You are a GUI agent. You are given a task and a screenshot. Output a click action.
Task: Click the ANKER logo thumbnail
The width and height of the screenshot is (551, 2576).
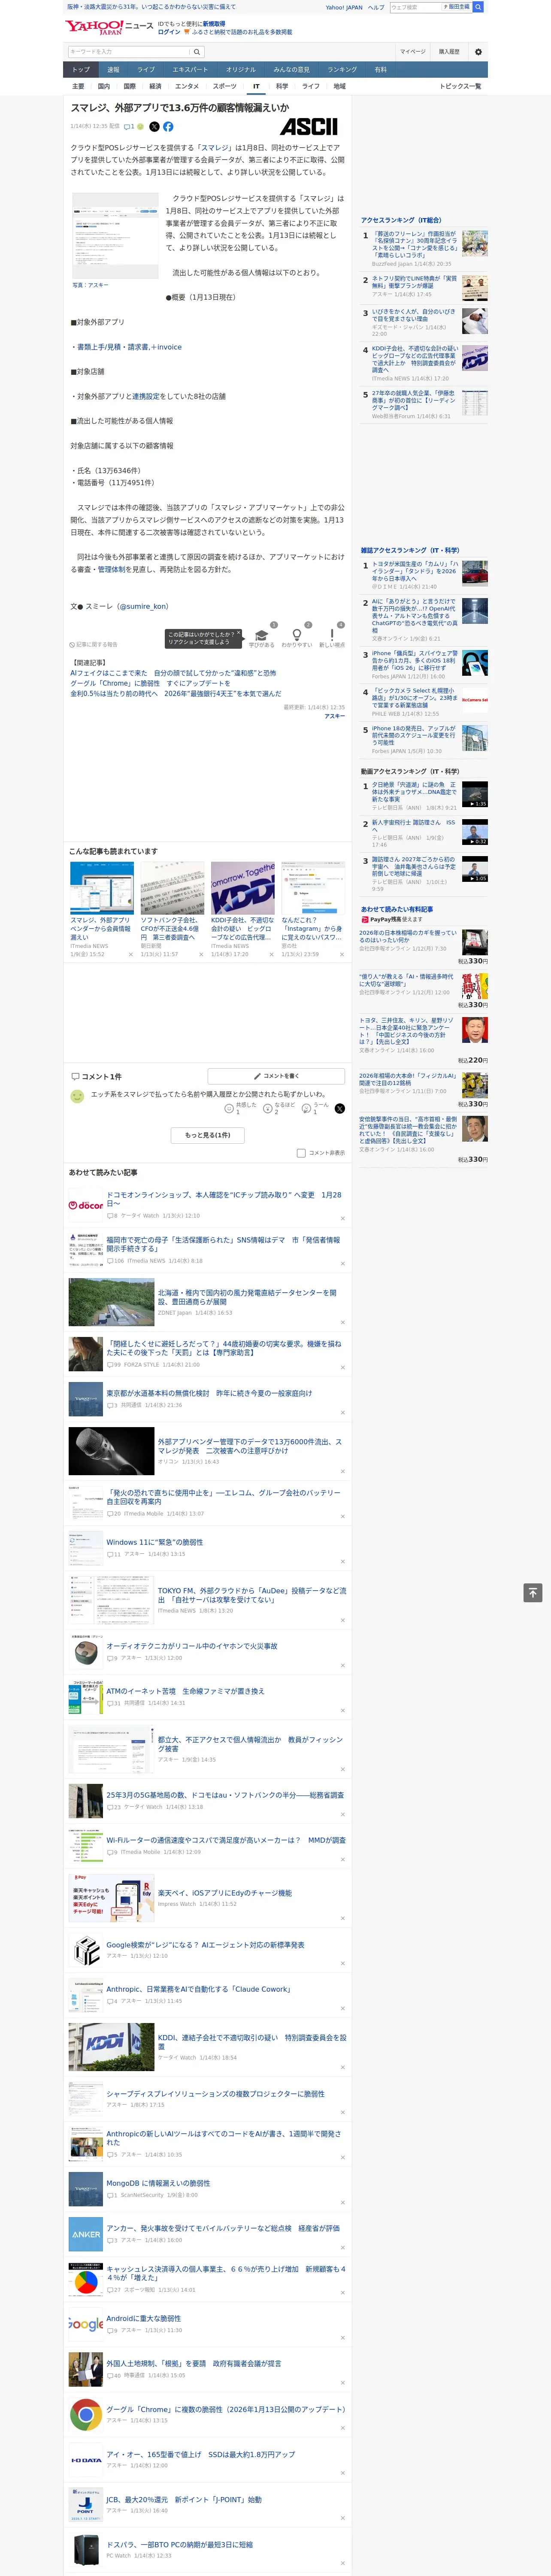(x=86, y=2234)
